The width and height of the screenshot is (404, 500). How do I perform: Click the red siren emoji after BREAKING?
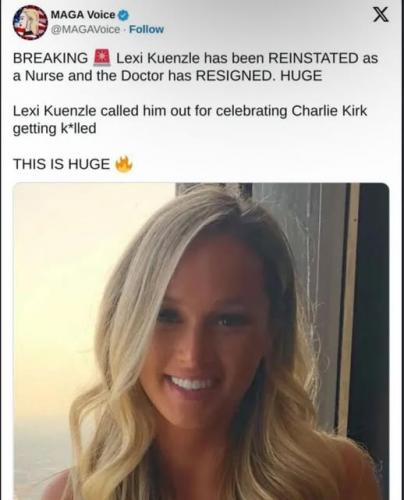coord(102,57)
